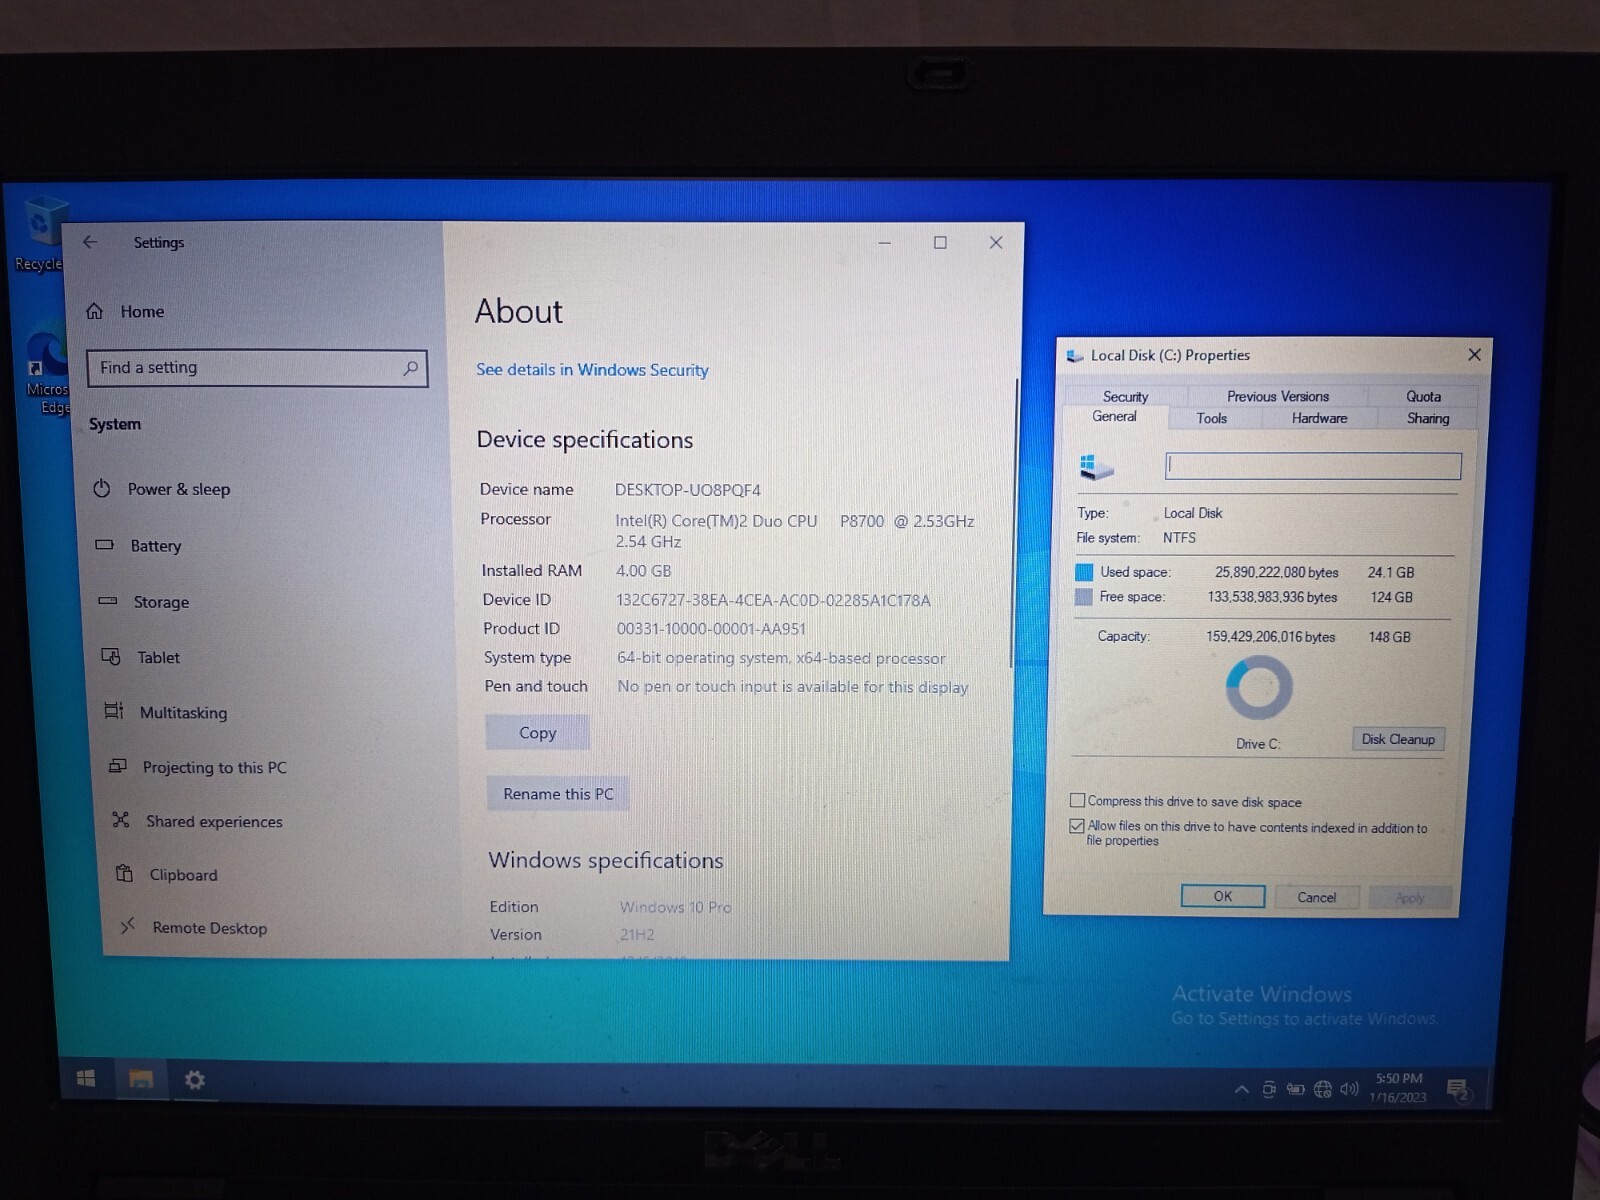Open Battery settings
Screen dimensions: 1600x1200
[139, 545]
